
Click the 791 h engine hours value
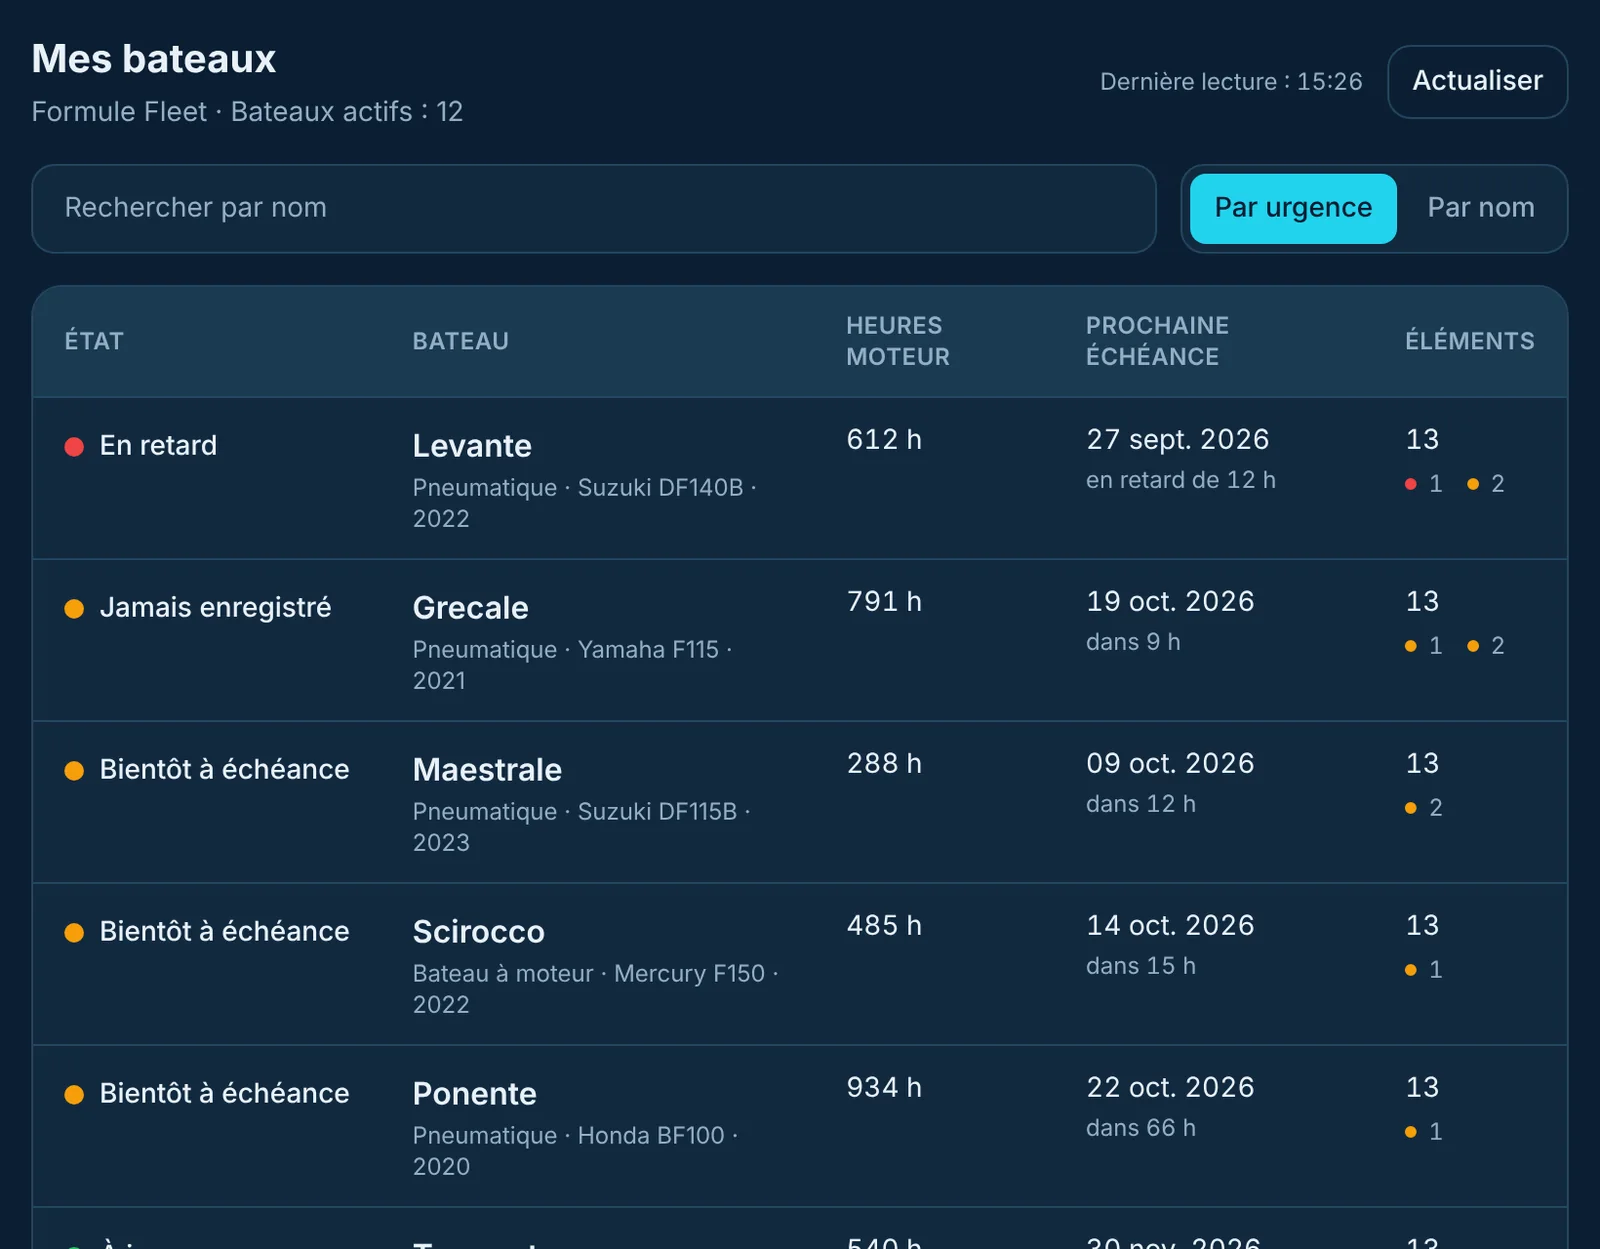click(884, 602)
